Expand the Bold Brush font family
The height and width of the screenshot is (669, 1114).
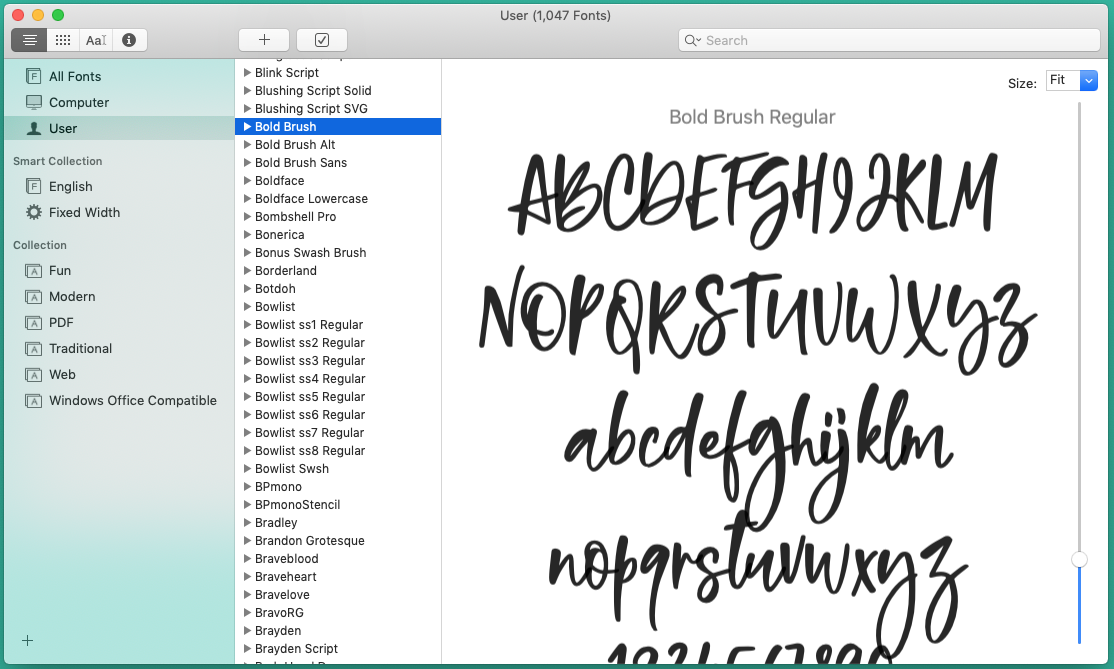247,126
